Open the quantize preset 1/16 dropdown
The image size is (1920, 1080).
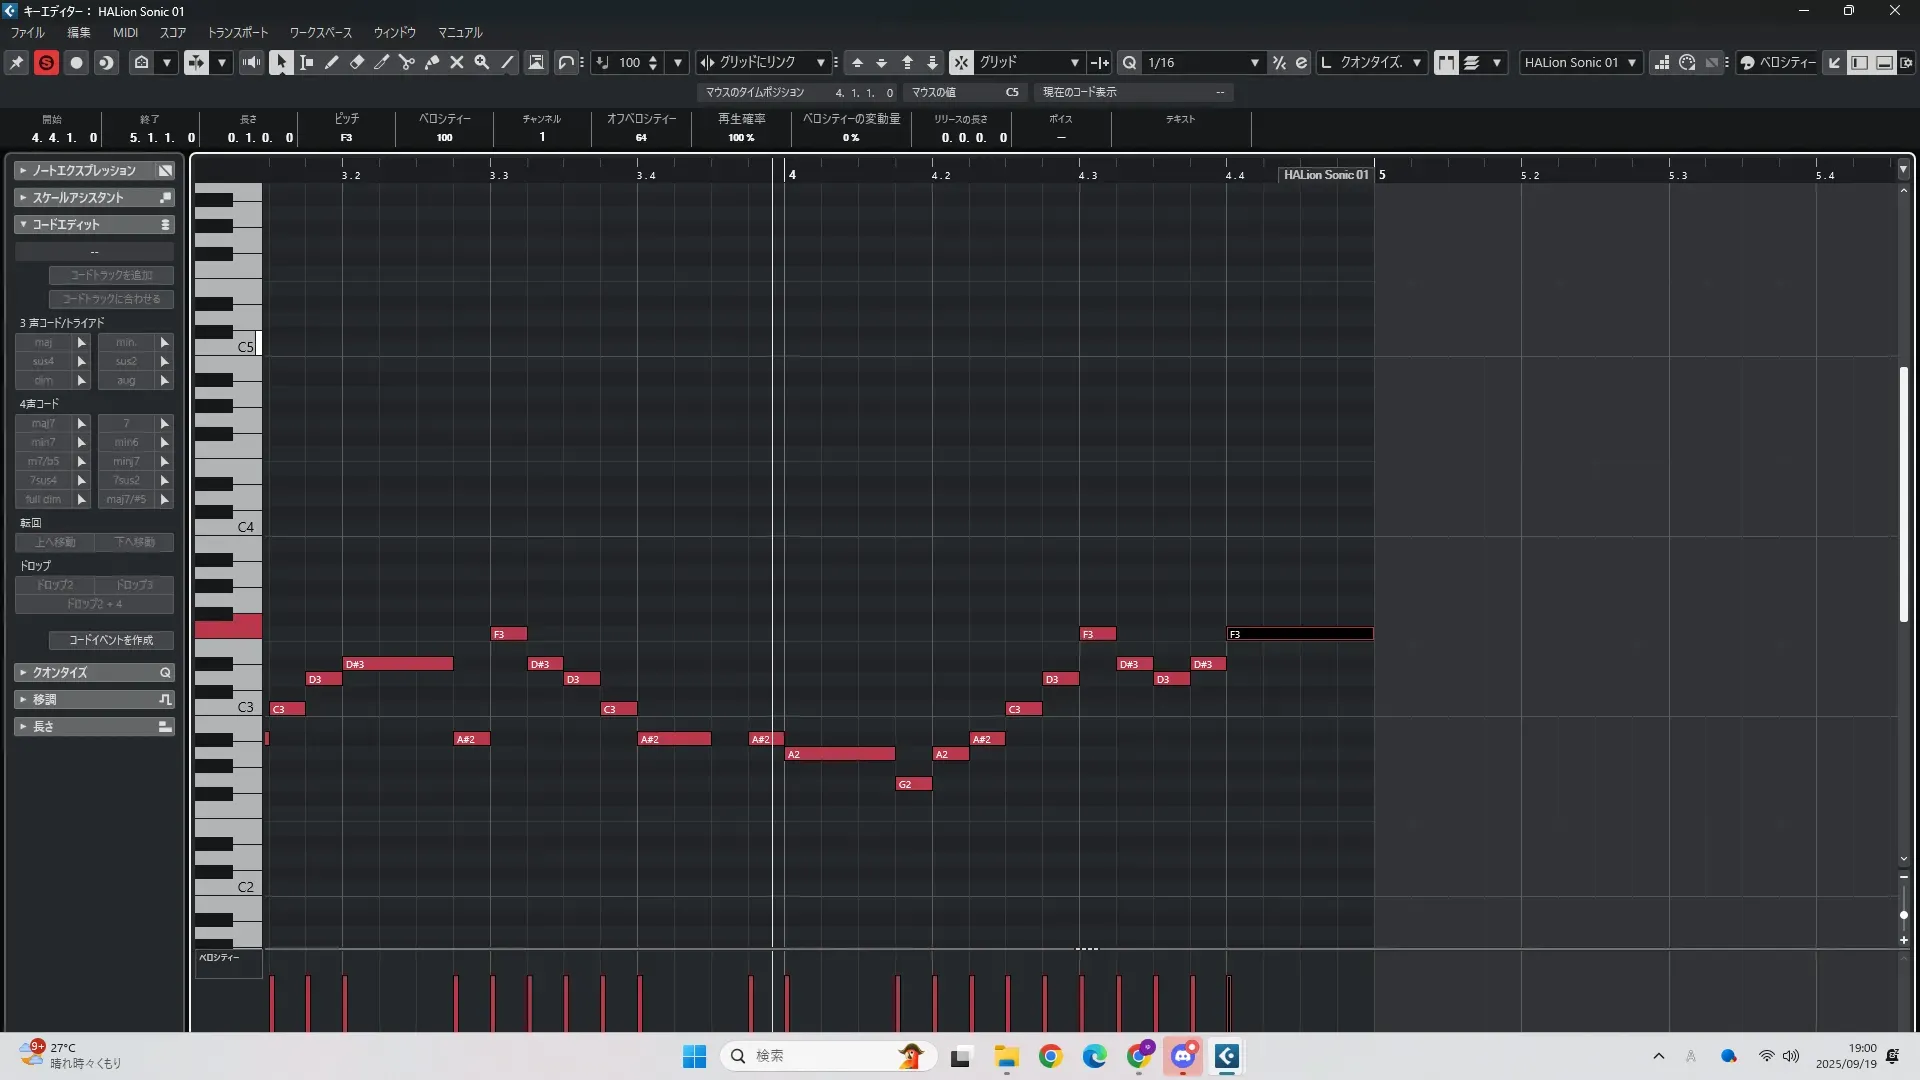[1254, 62]
